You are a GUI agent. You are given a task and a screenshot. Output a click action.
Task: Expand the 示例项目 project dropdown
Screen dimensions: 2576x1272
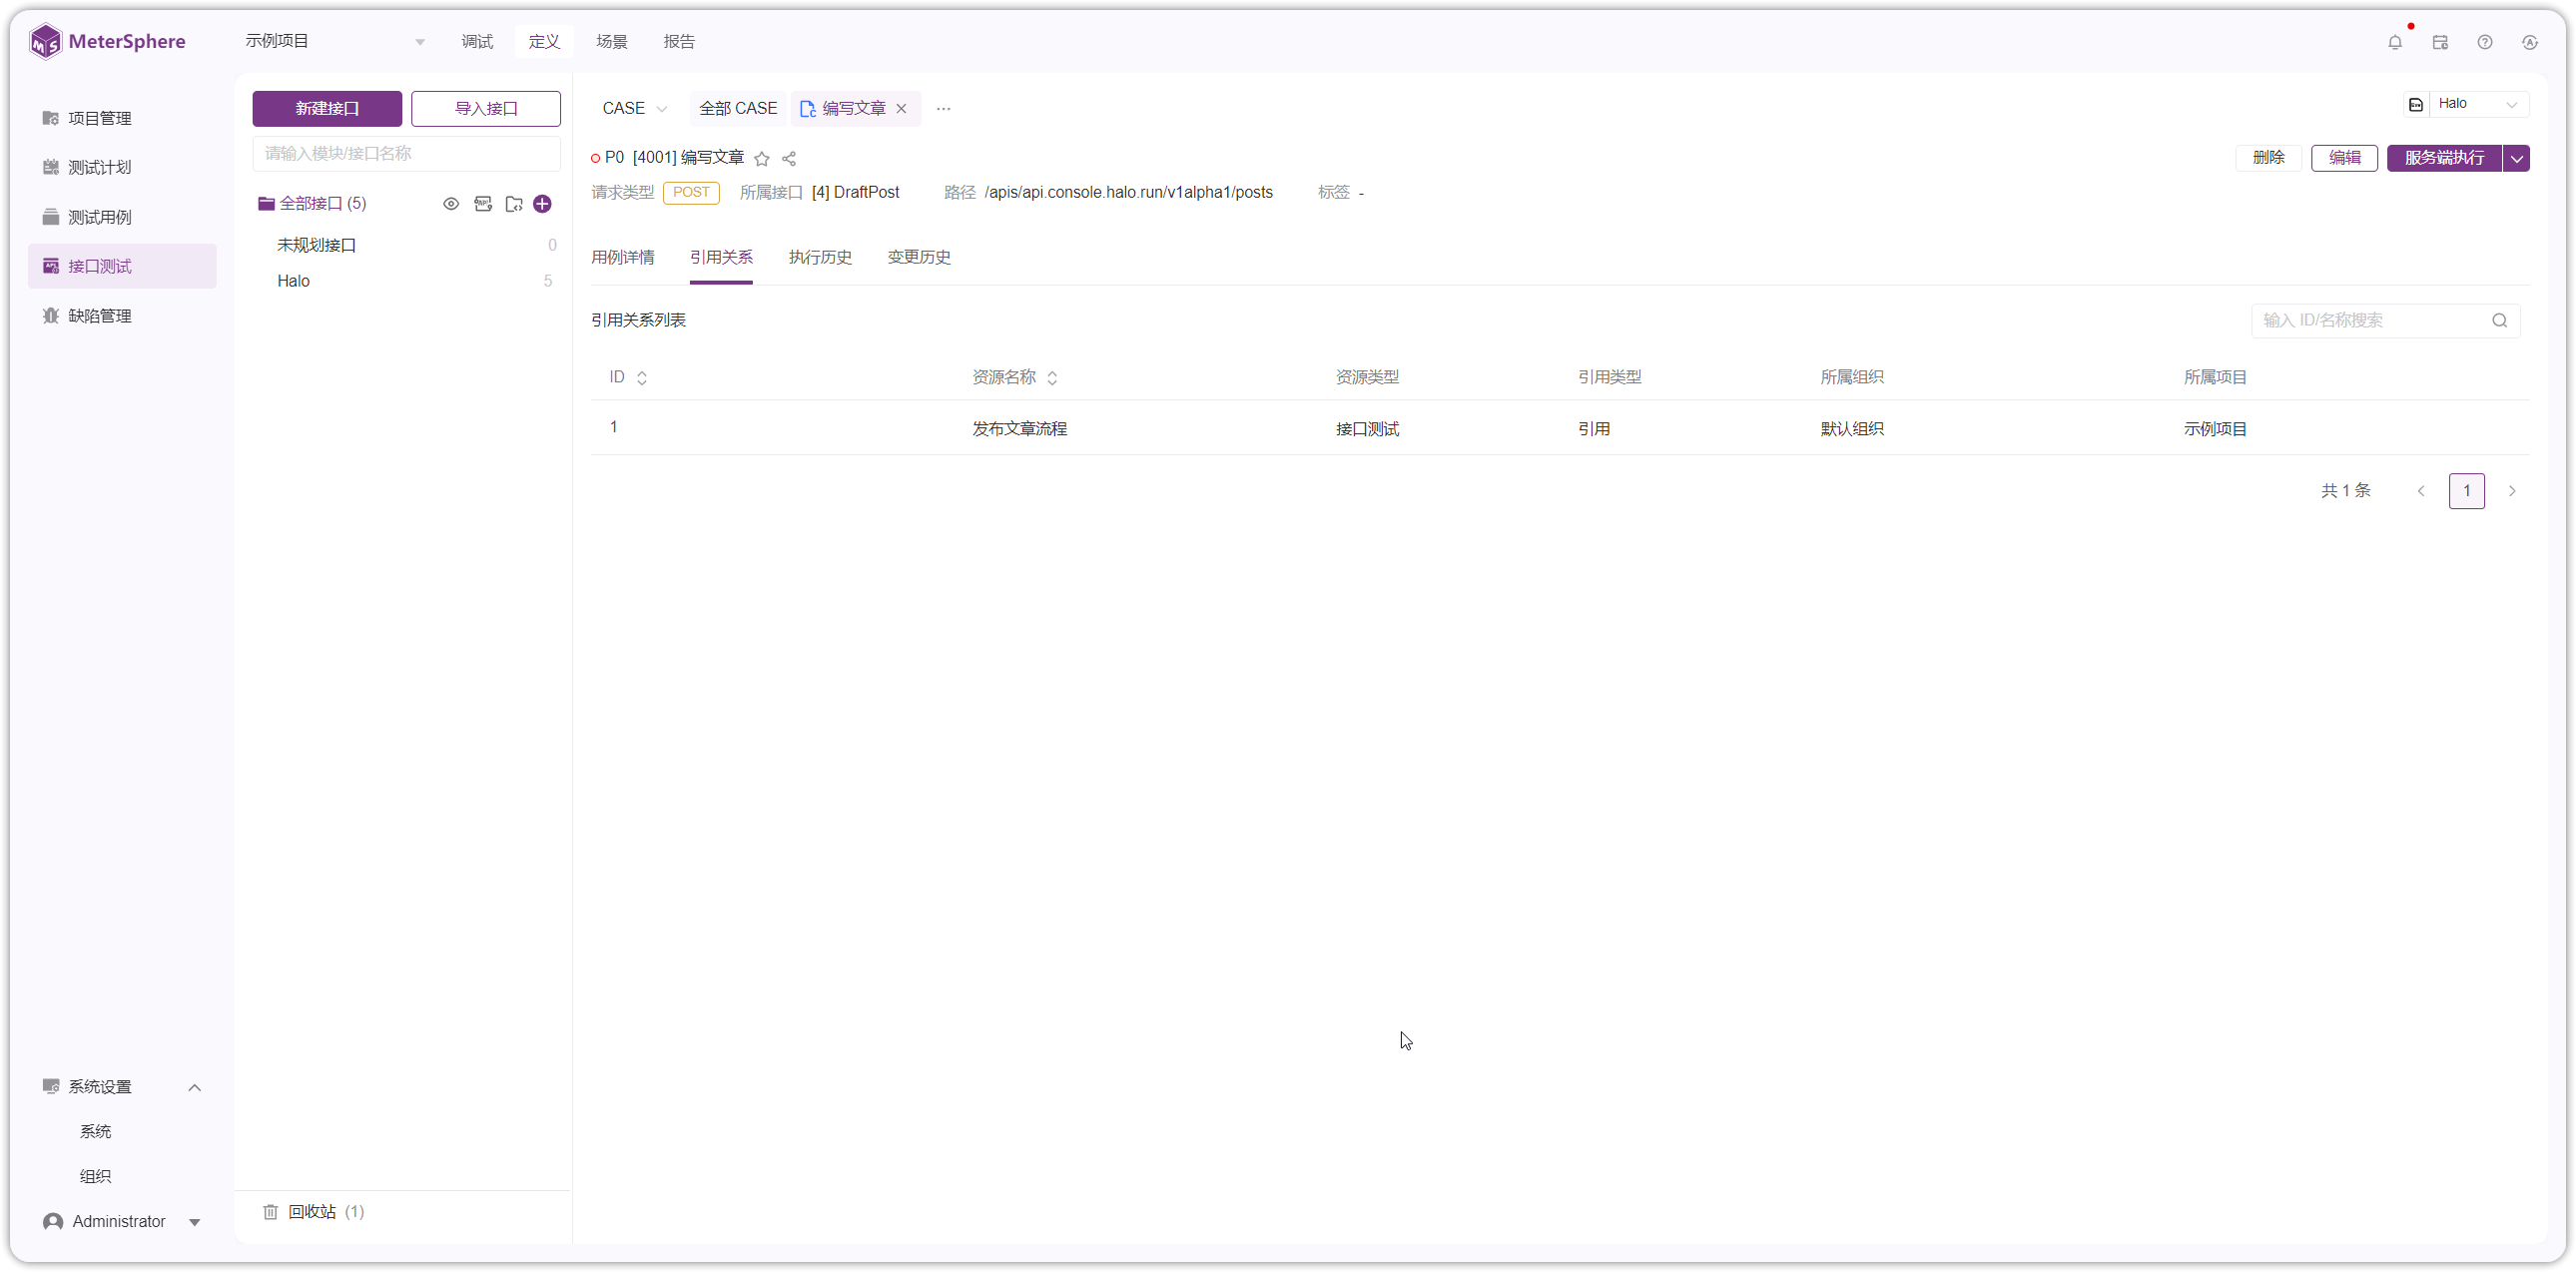pos(336,41)
